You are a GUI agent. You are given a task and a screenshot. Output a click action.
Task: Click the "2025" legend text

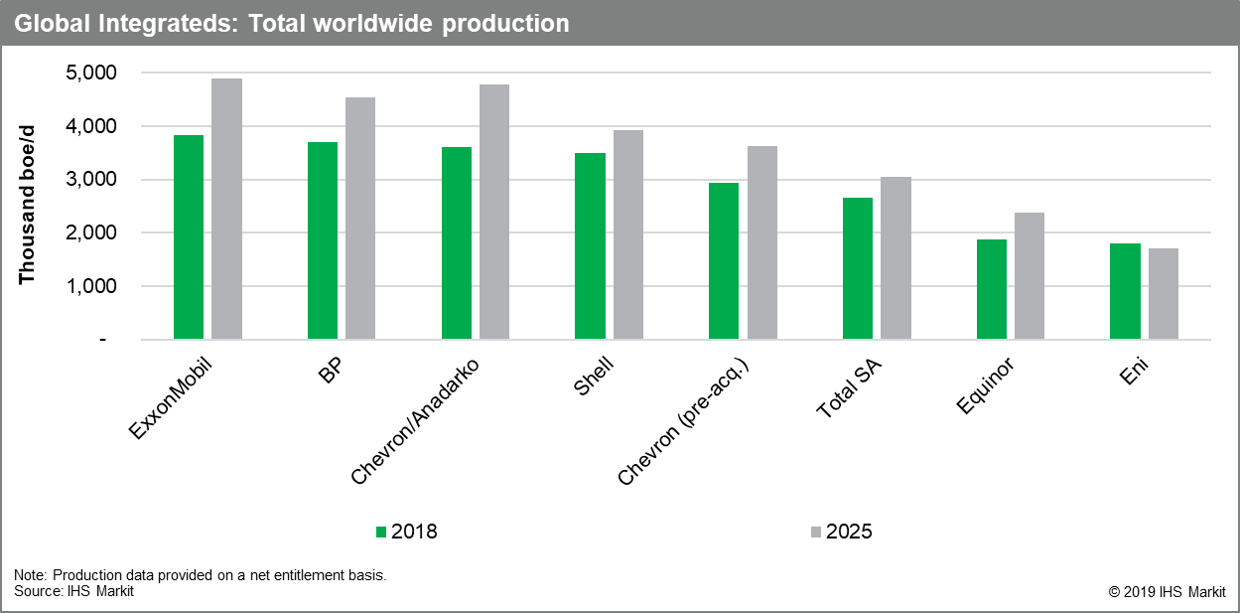click(849, 531)
